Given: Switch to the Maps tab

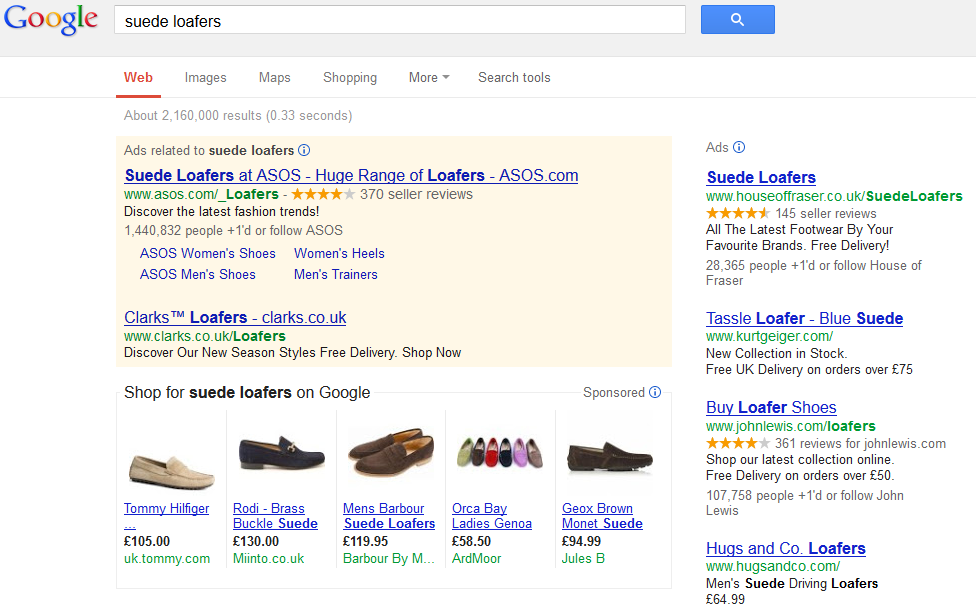Looking at the screenshot, I should [274, 78].
